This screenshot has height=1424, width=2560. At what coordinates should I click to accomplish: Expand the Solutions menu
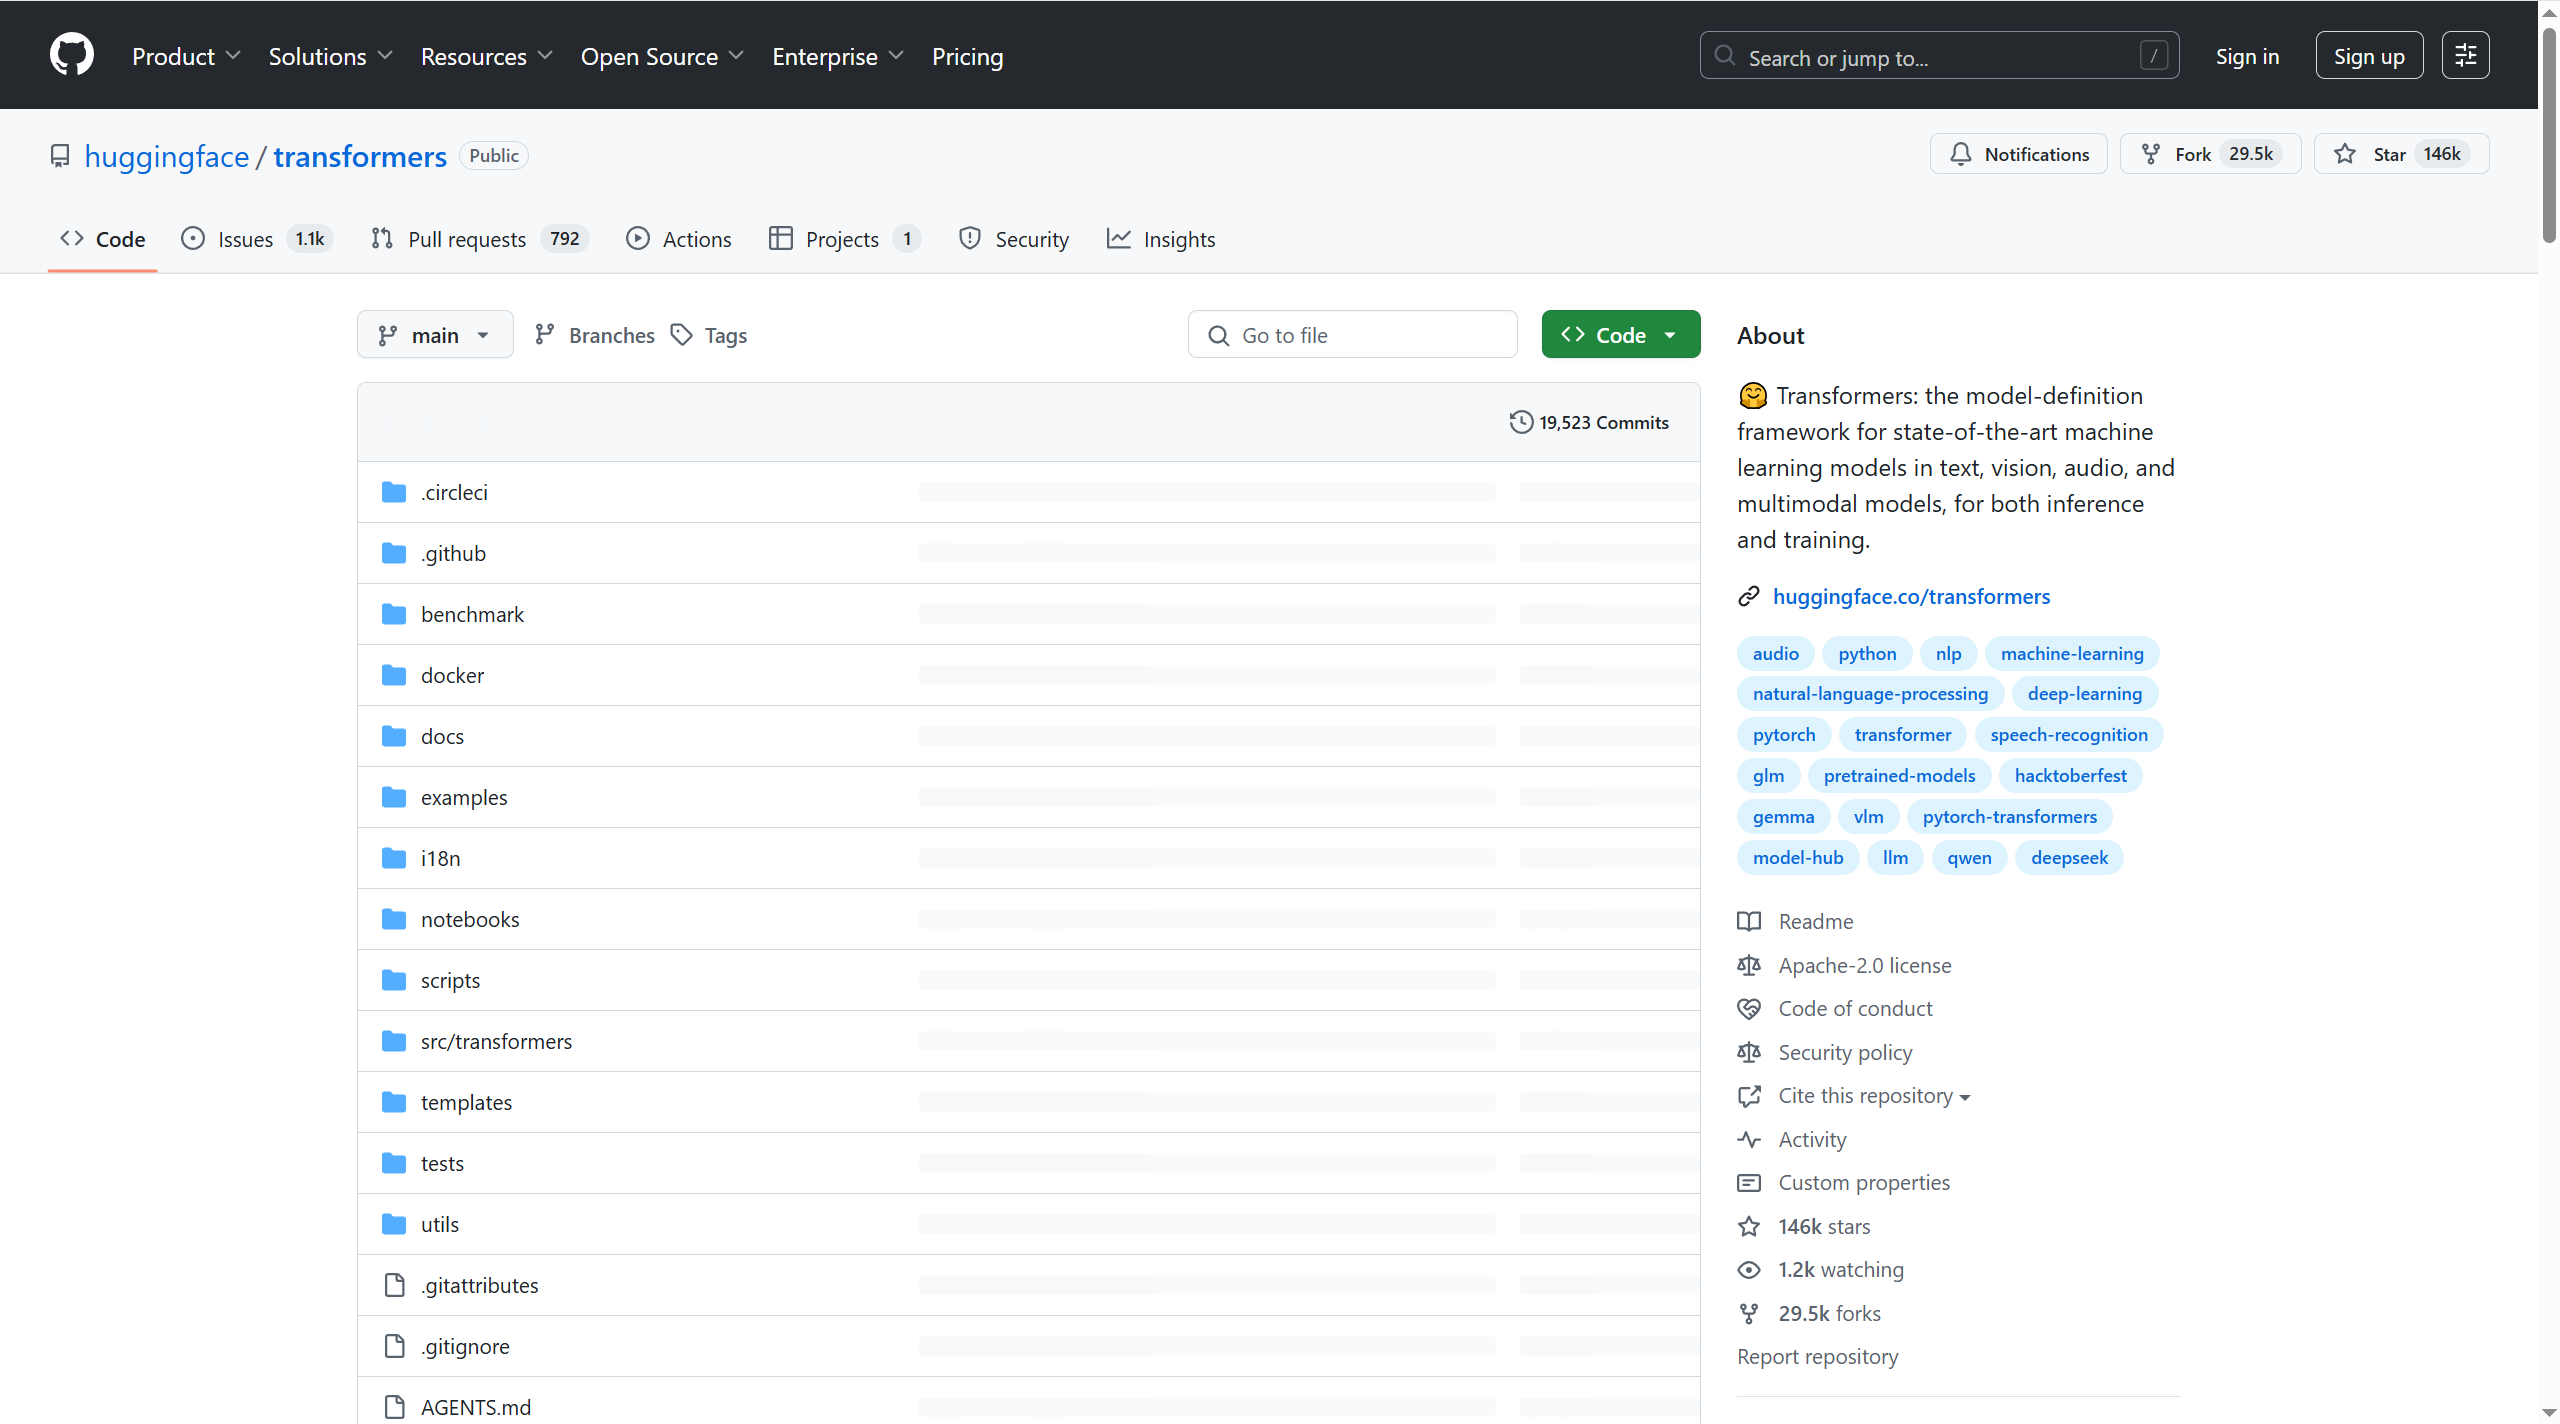[330, 56]
